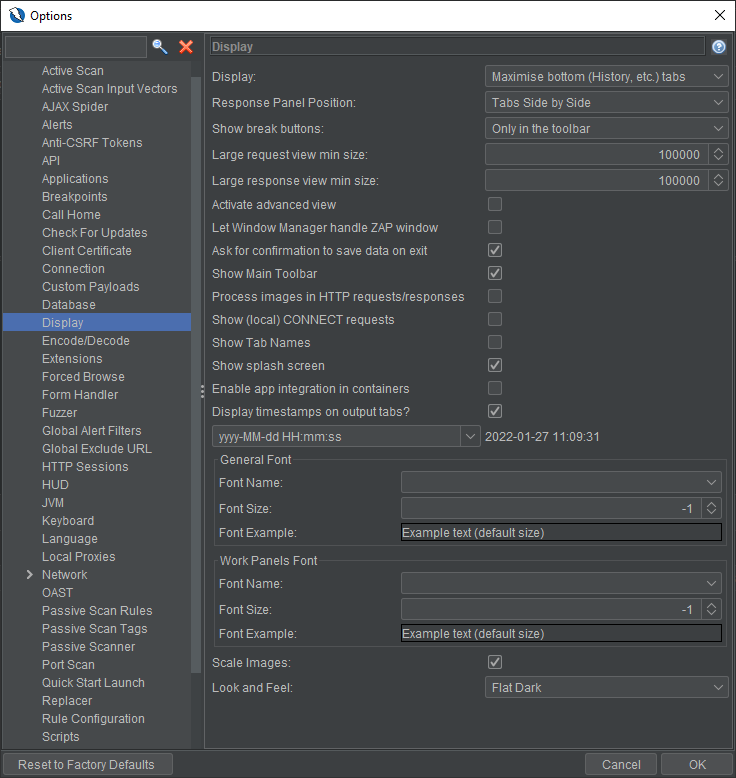Toggle Show Main Toolbar checkbox
The width and height of the screenshot is (736, 778).
pyautogui.click(x=495, y=273)
